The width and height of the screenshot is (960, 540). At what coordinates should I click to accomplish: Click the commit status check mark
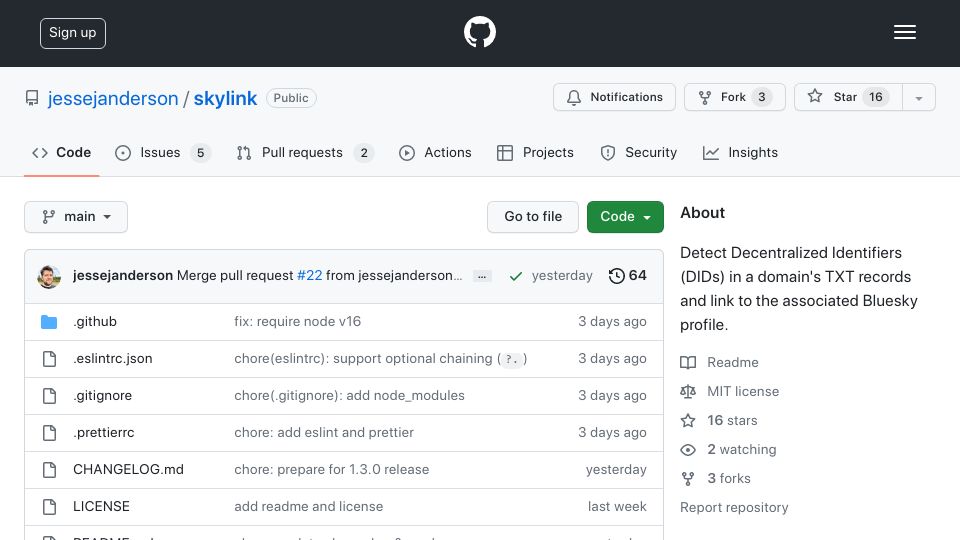[x=516, y=277]
